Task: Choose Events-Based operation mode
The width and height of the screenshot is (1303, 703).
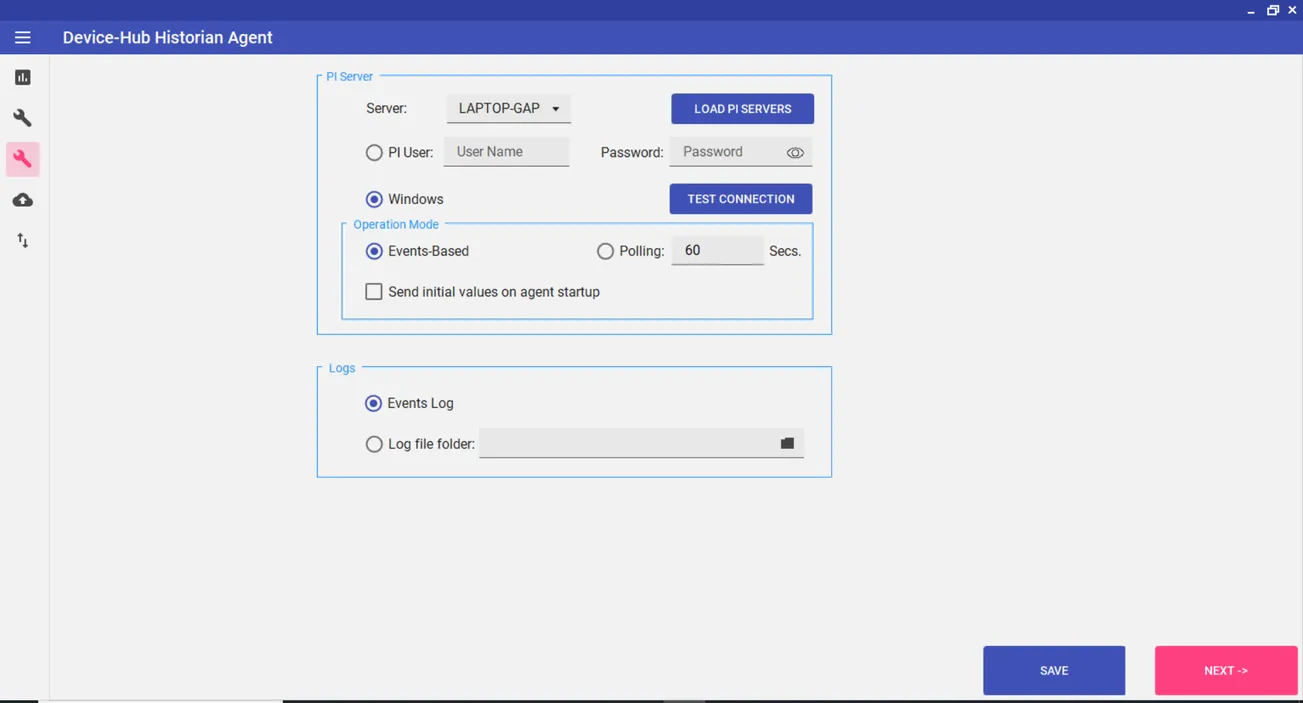Action: point(374,251)
